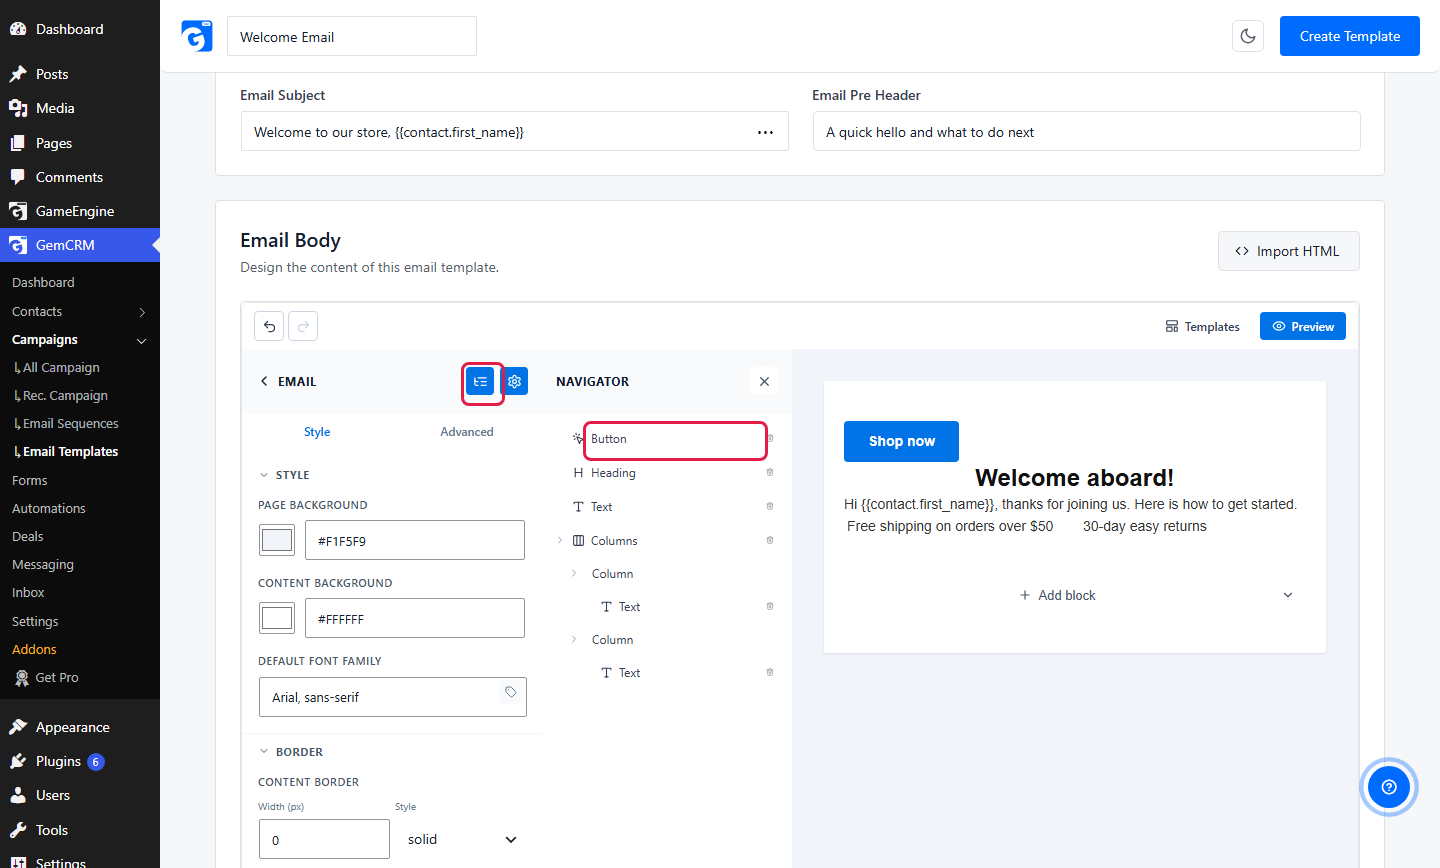Image resolution: width=1440 pixels, height=868 pixels.
Task: Focus the template name field
Action: click(352, 36)
